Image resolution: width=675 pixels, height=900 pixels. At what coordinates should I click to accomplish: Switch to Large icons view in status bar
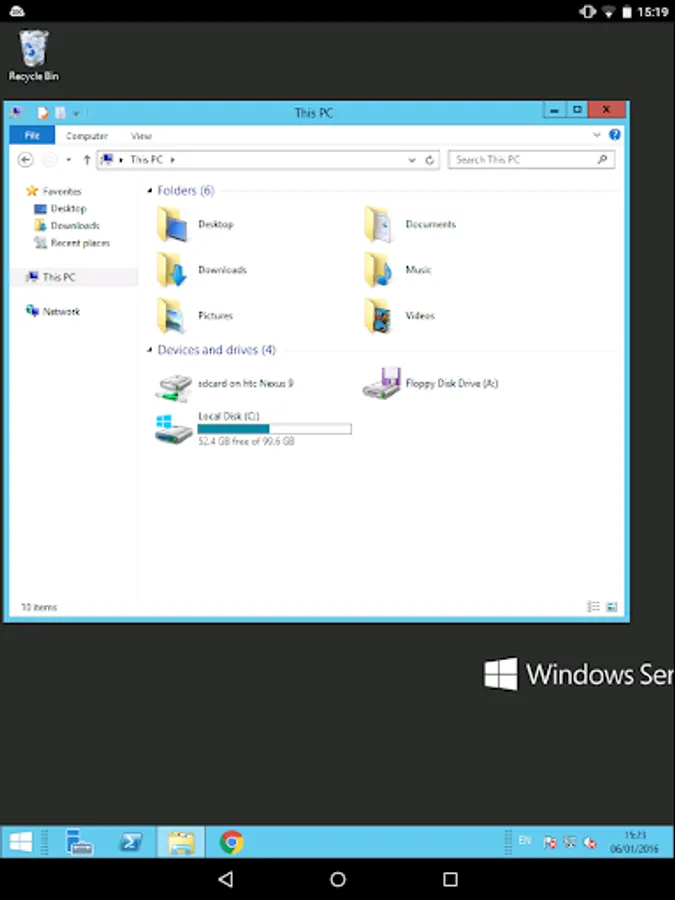pos(612,606)
